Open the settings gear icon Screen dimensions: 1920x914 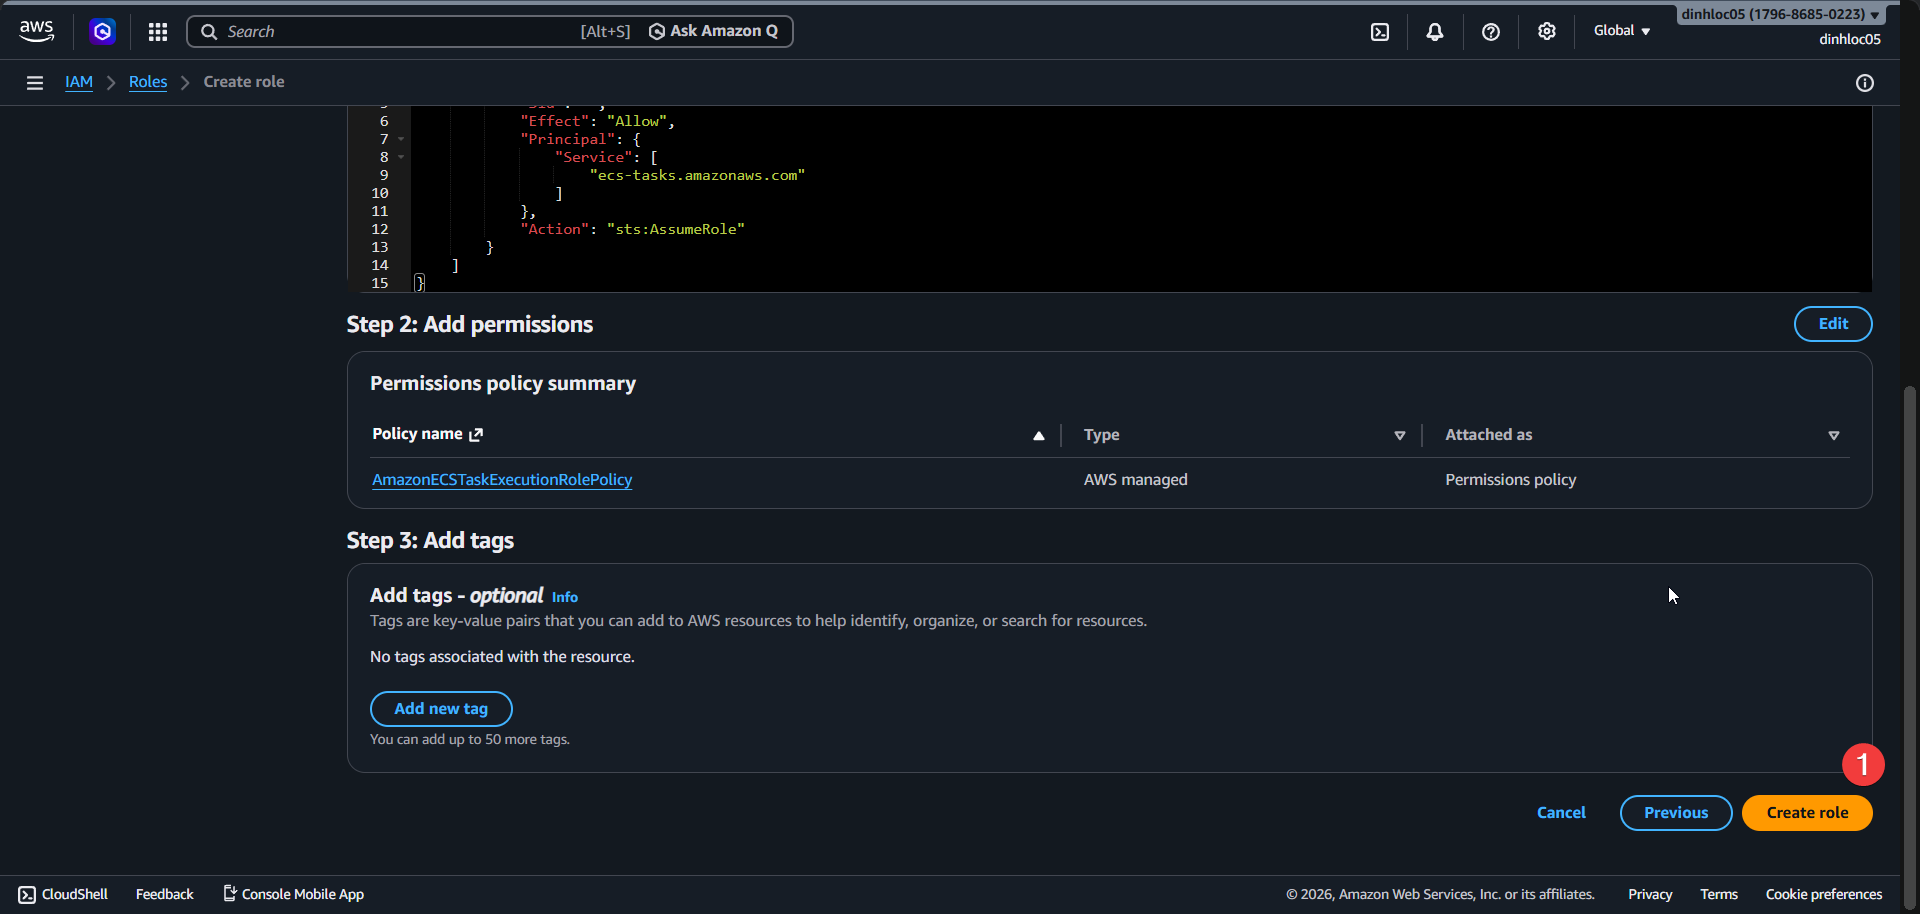[x=1546, y=32]
